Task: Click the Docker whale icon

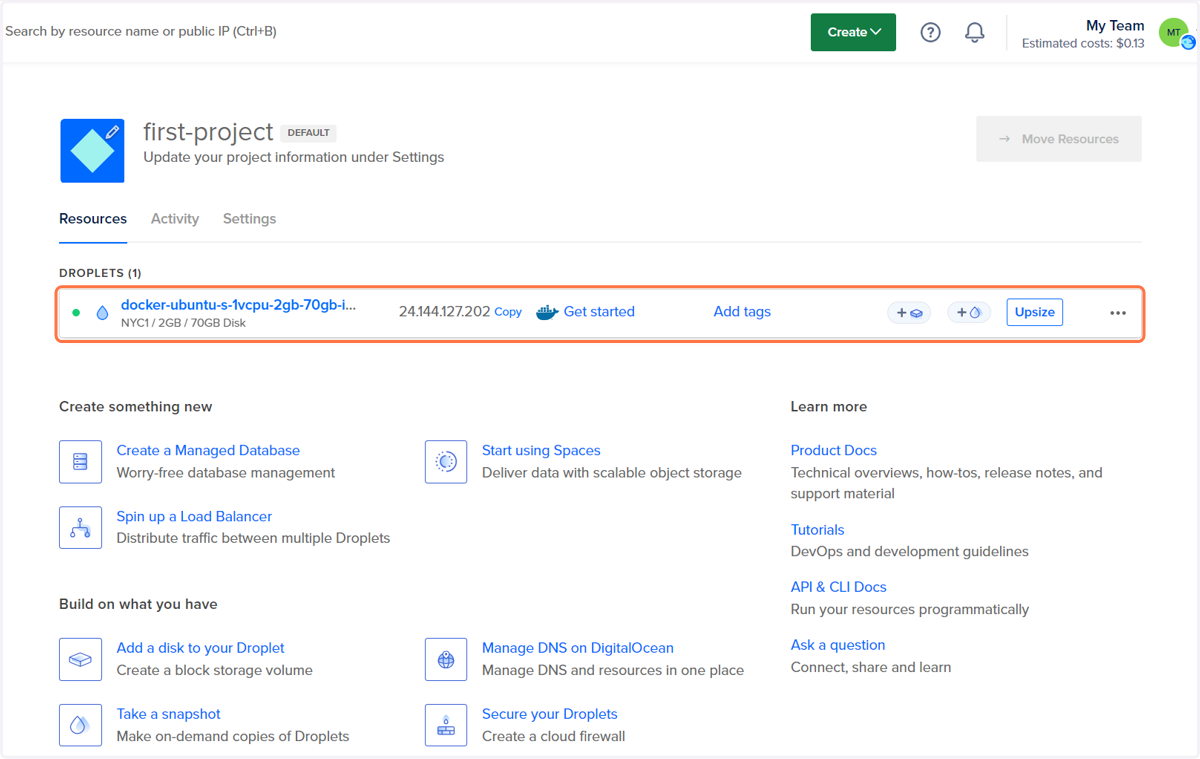Action: tap(547, 312)
